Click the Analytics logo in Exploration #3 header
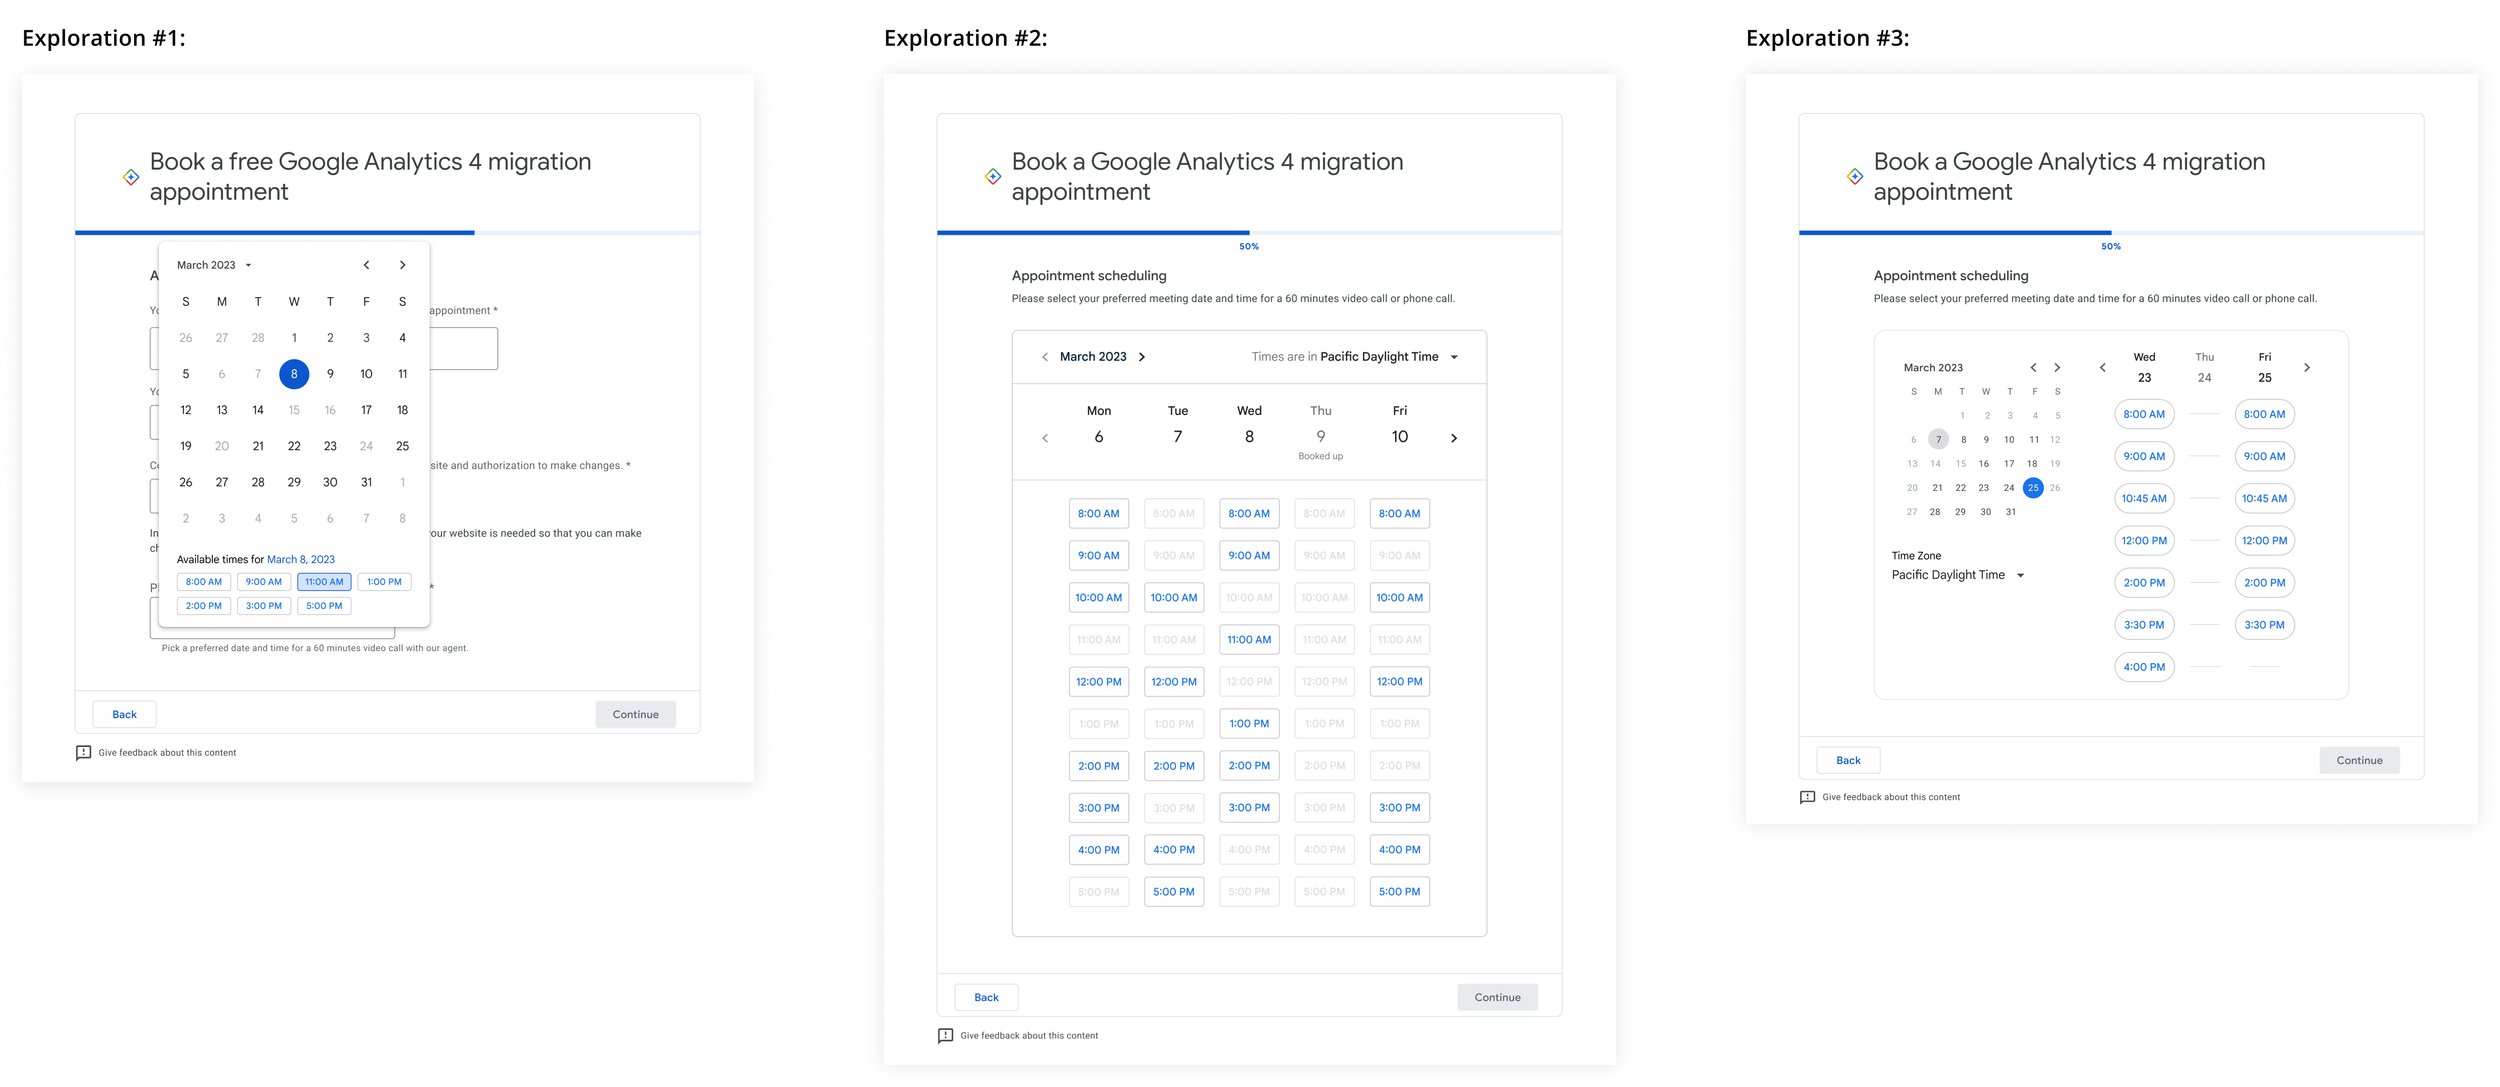Image resolution: width=2500 pixels, height=1087 pixels. pyautogui.click(x=1855, y=177)
